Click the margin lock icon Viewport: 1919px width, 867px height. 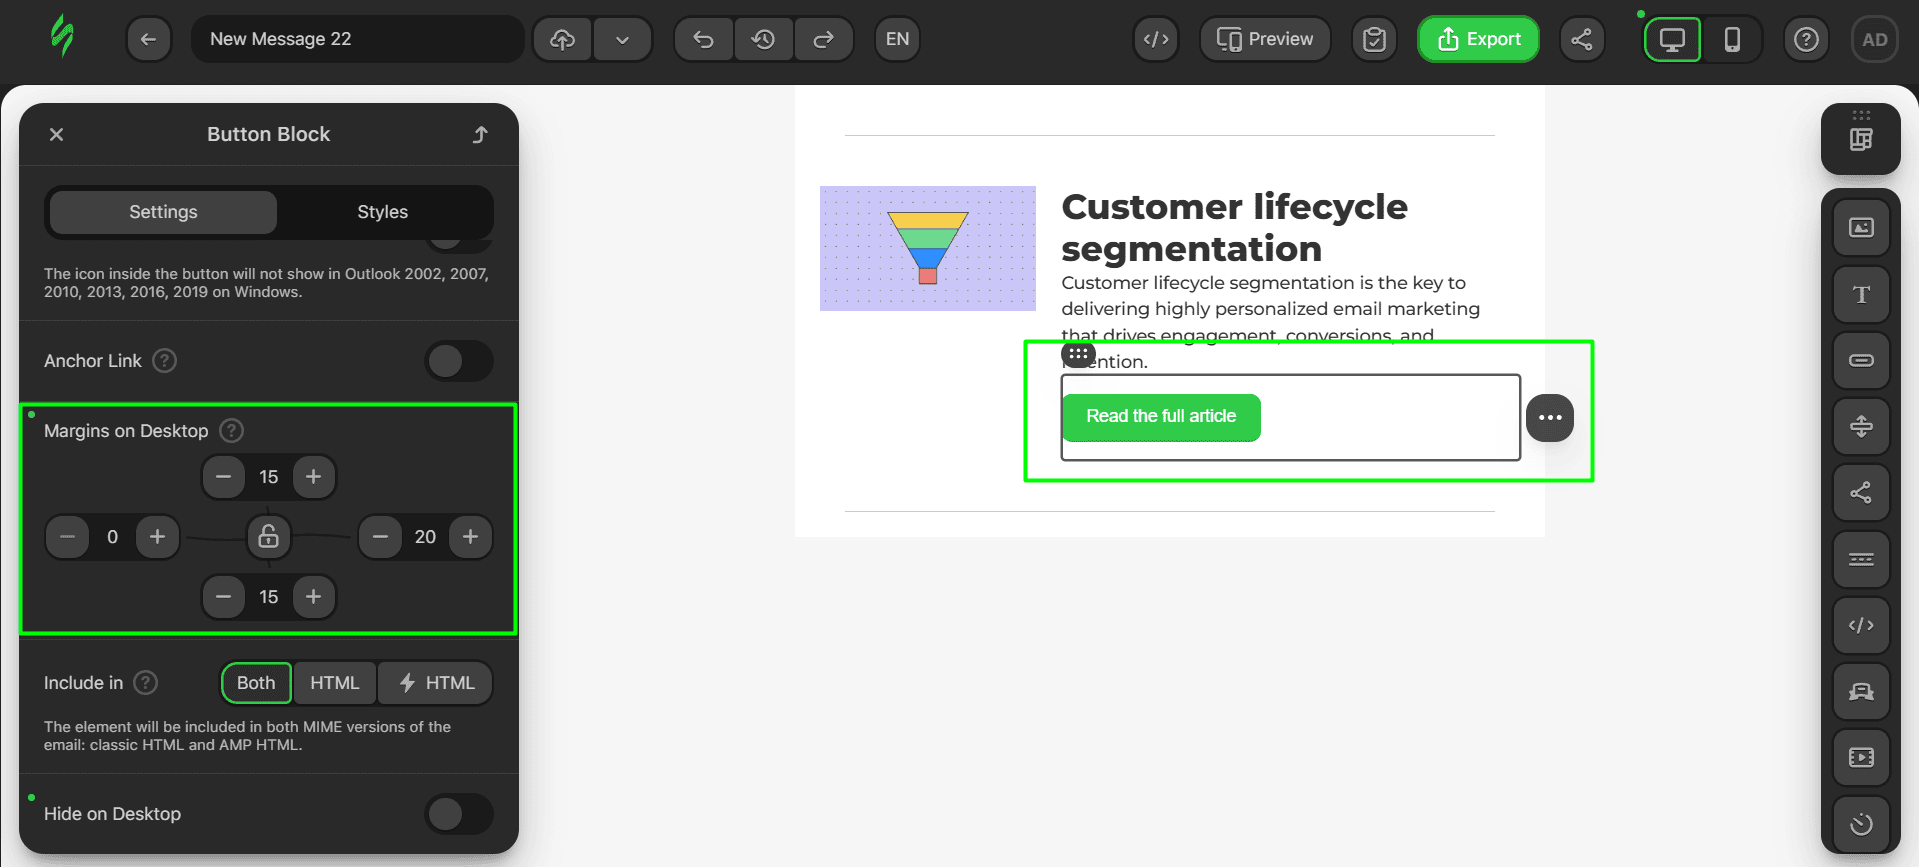[269, 537]
